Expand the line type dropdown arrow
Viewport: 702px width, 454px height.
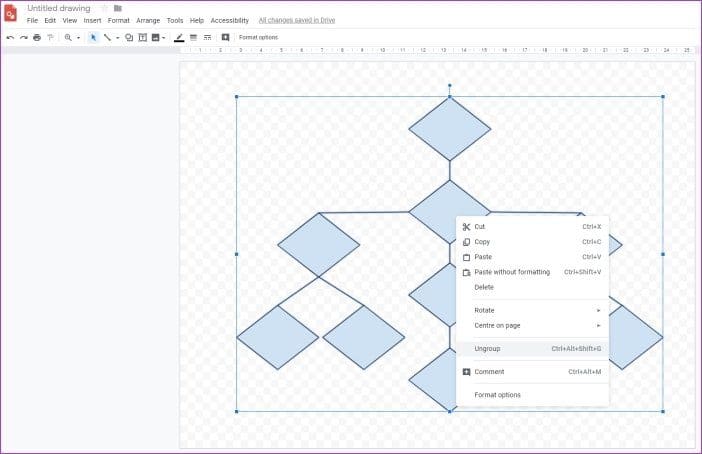[118, 38]
